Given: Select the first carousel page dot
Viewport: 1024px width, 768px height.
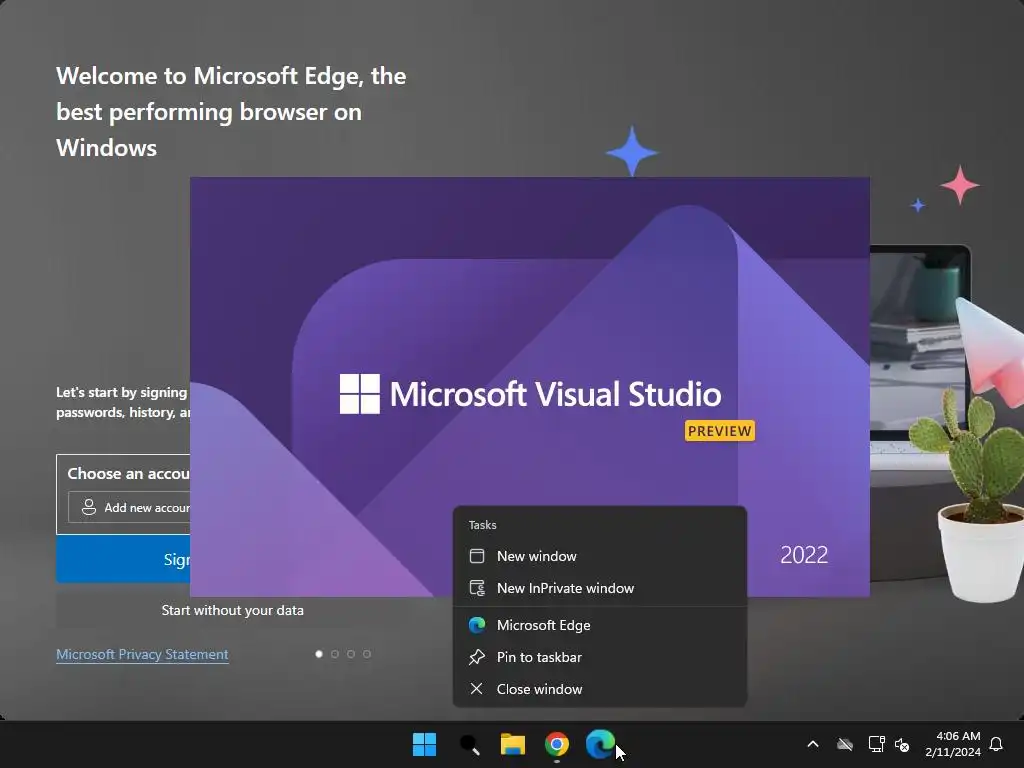Looking at the screenshot, I should point(319,654).
